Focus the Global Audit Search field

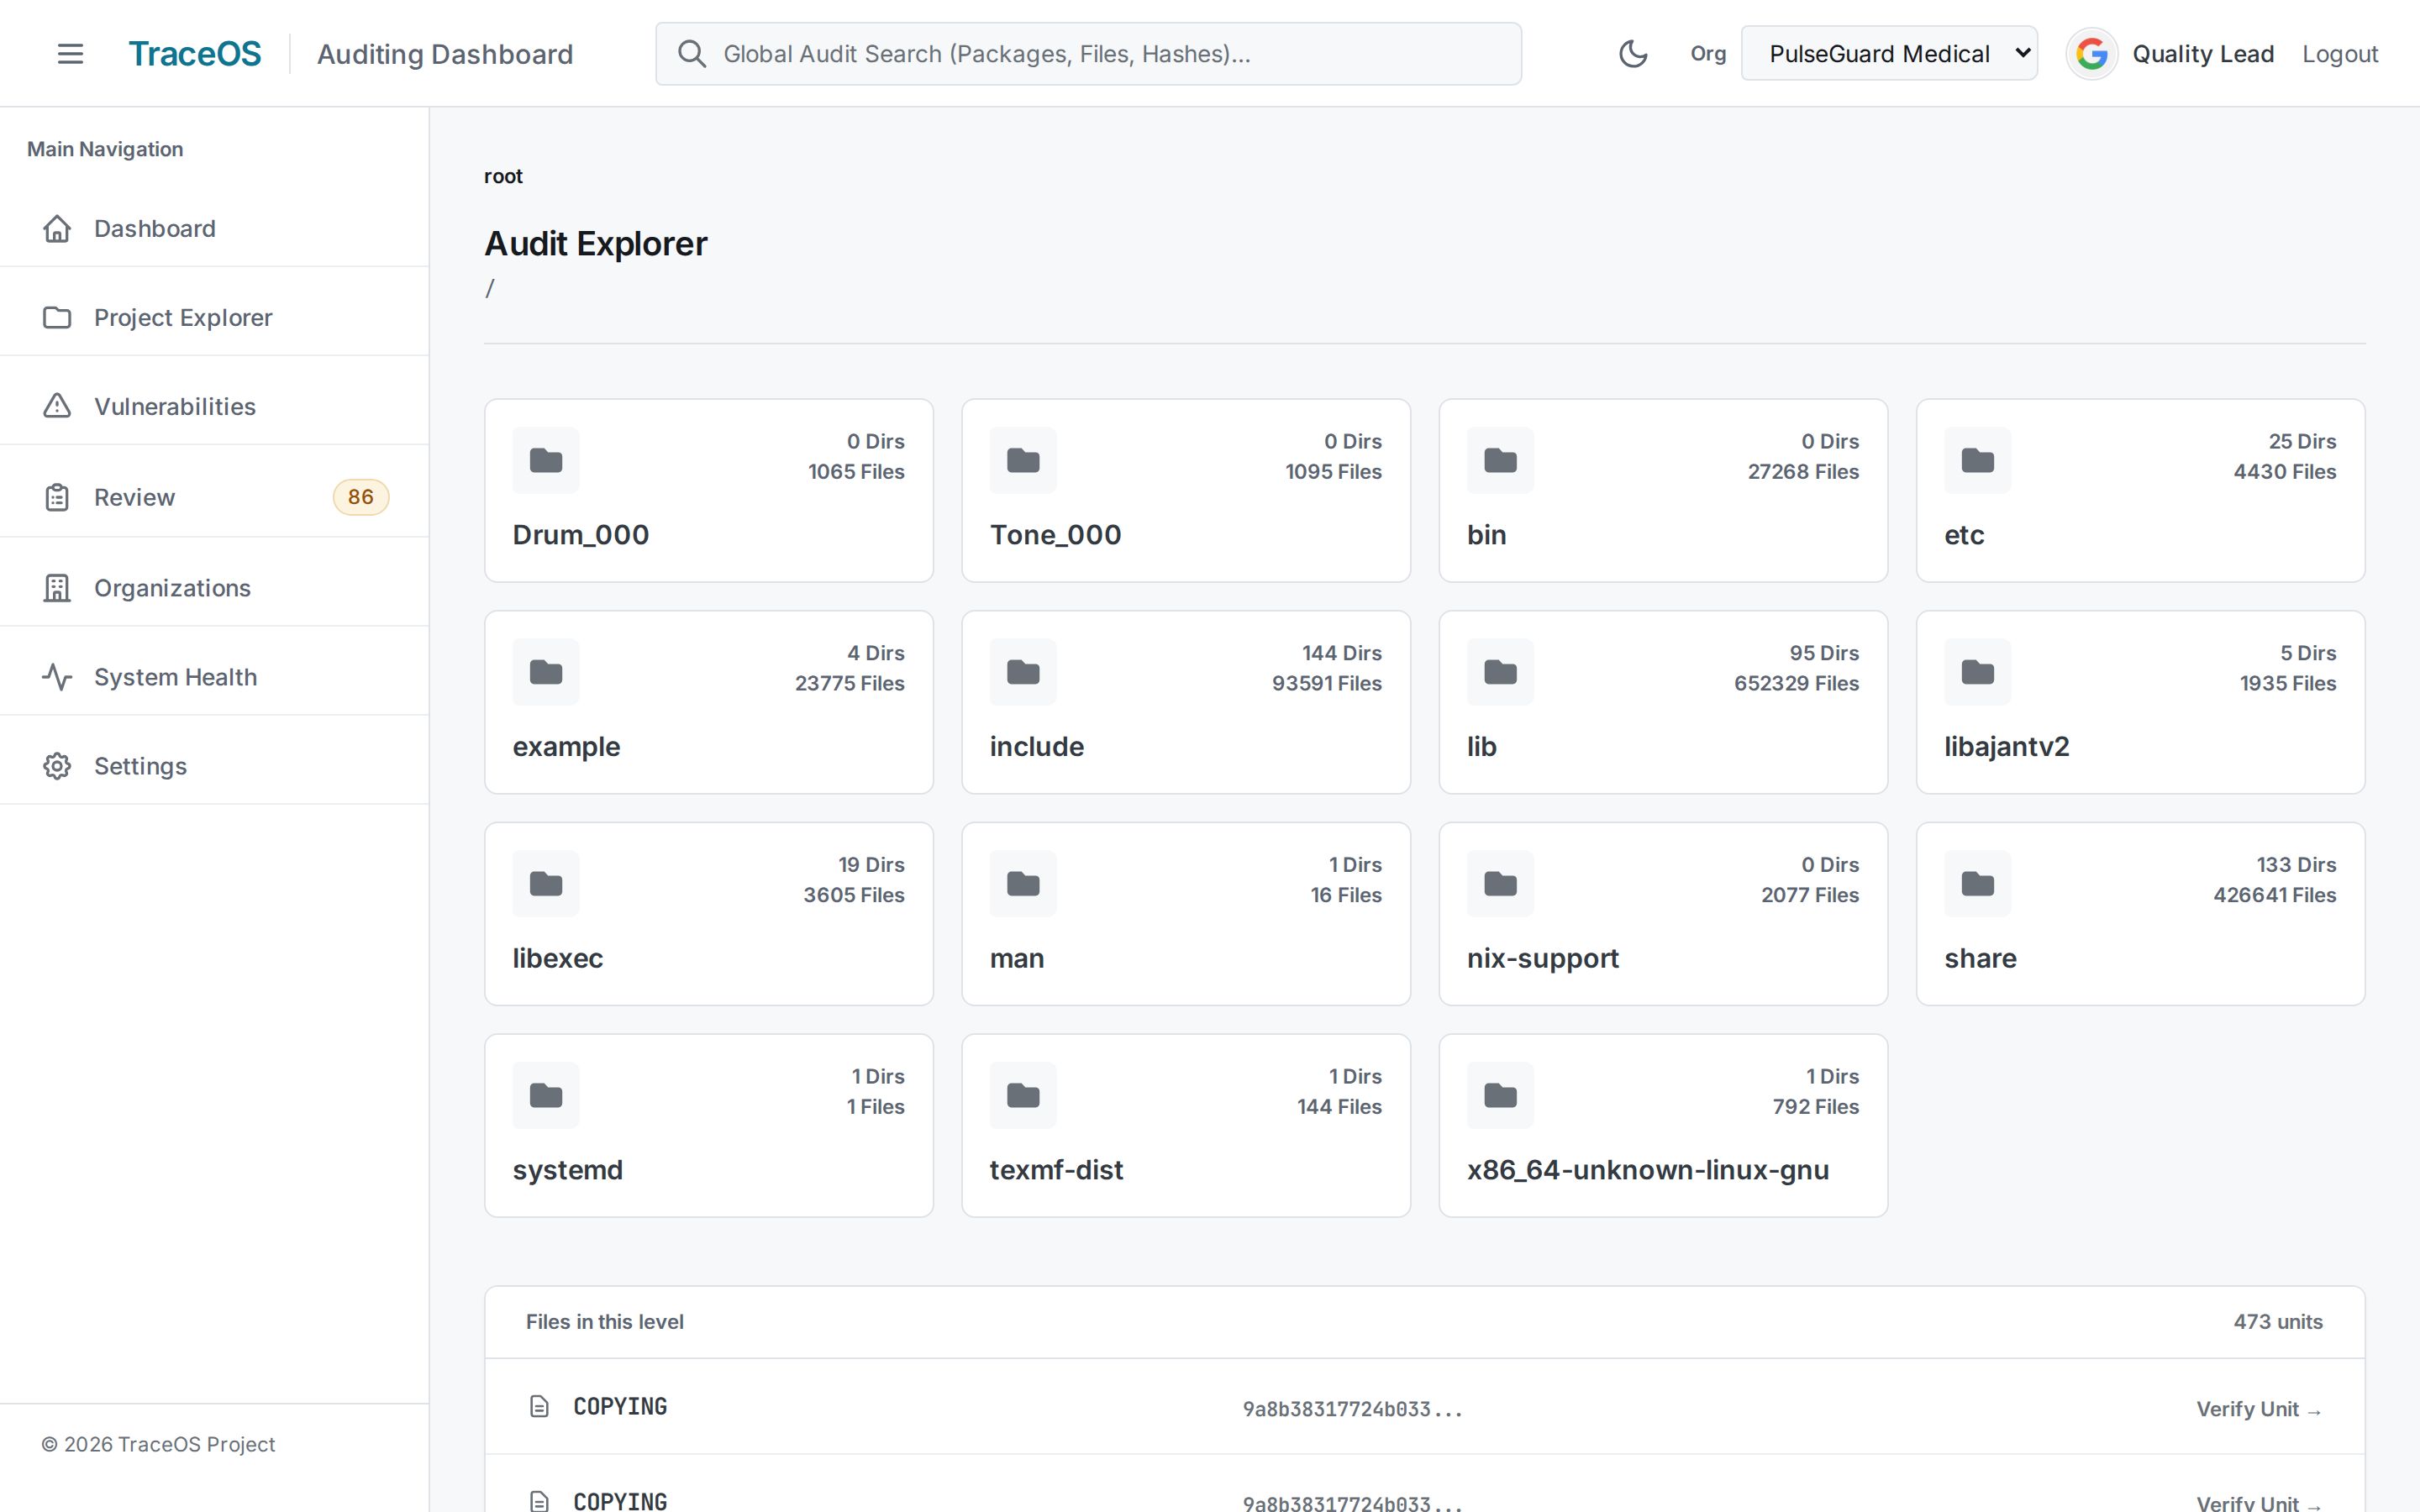coord(1088,54)
